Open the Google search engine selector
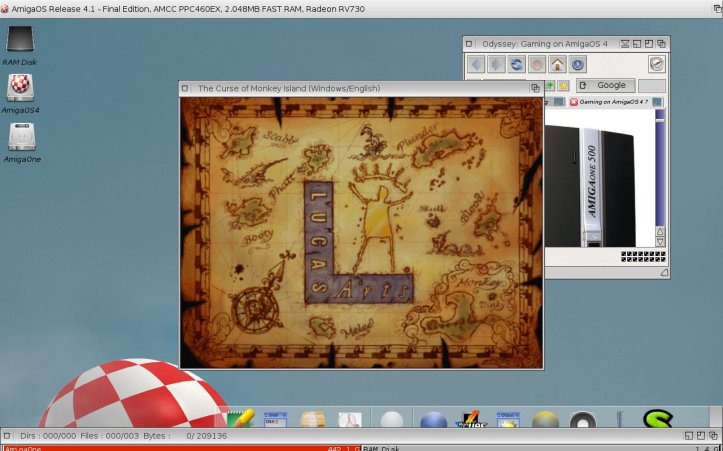The height and width of the screenshot is (451, 723). click(605, 86)
